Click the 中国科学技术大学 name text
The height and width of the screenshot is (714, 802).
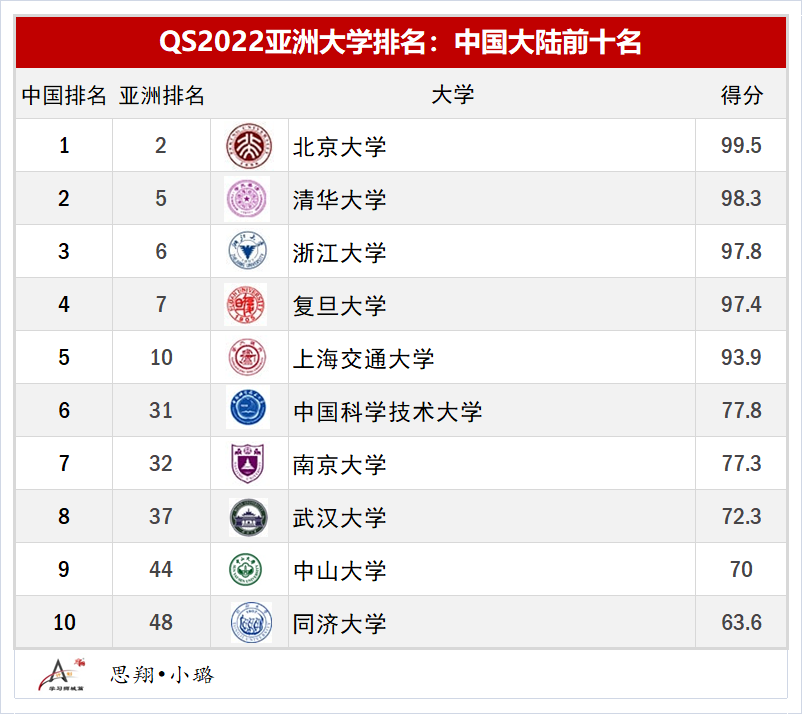click(388, 412)
